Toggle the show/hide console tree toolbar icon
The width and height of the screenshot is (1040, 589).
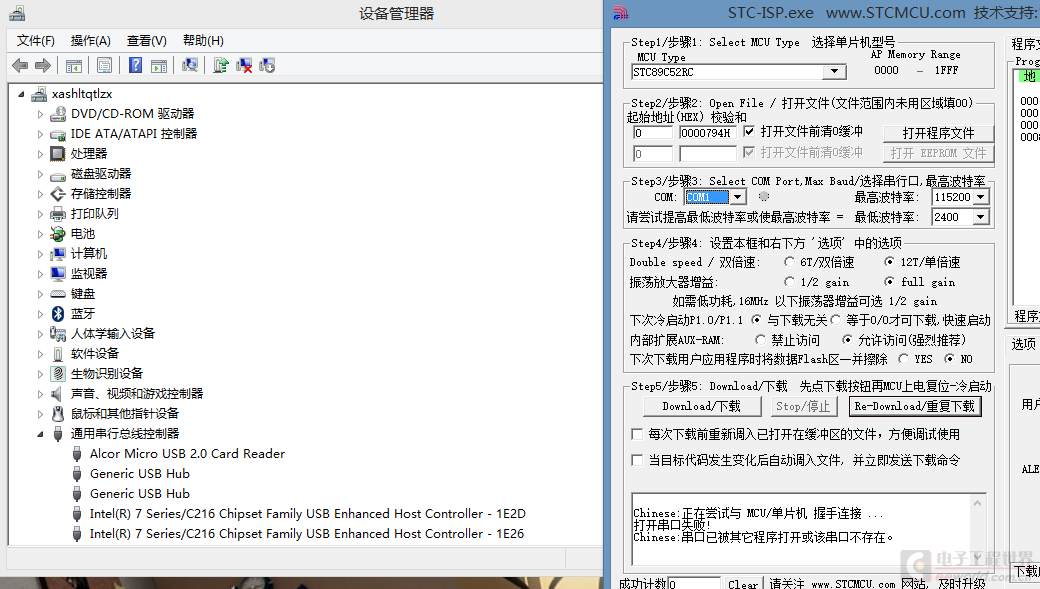(74, 66)
